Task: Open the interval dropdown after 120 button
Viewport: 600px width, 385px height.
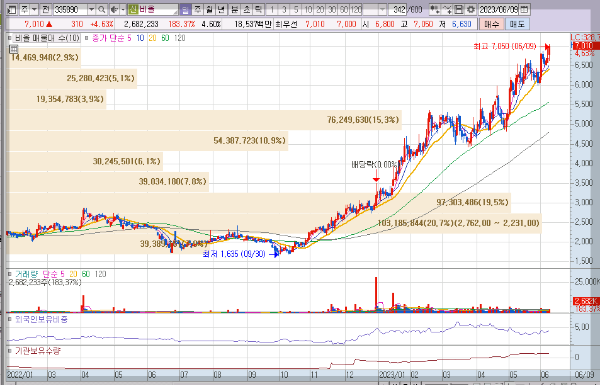Action: point(382,9)
